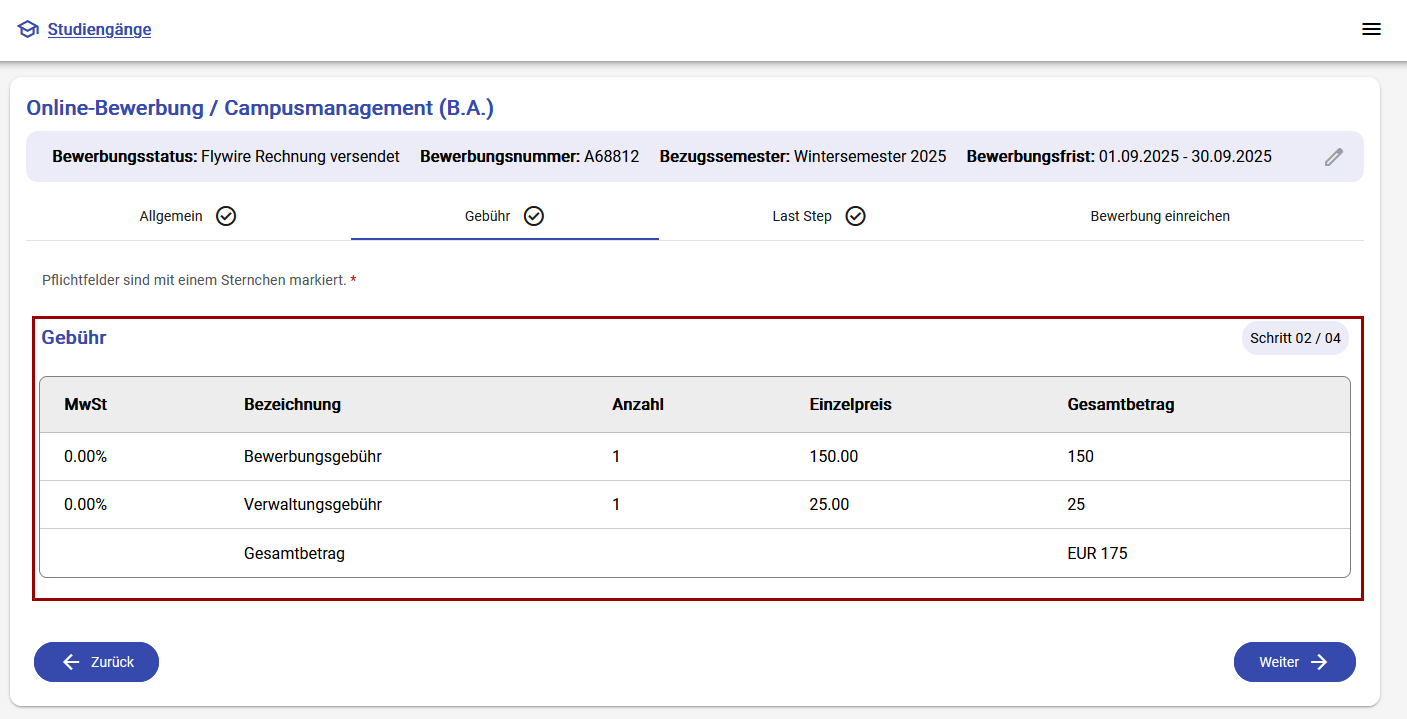
Task: Click the Bezugssemester Wintersemester 2025 text
Action: [803, 157]
